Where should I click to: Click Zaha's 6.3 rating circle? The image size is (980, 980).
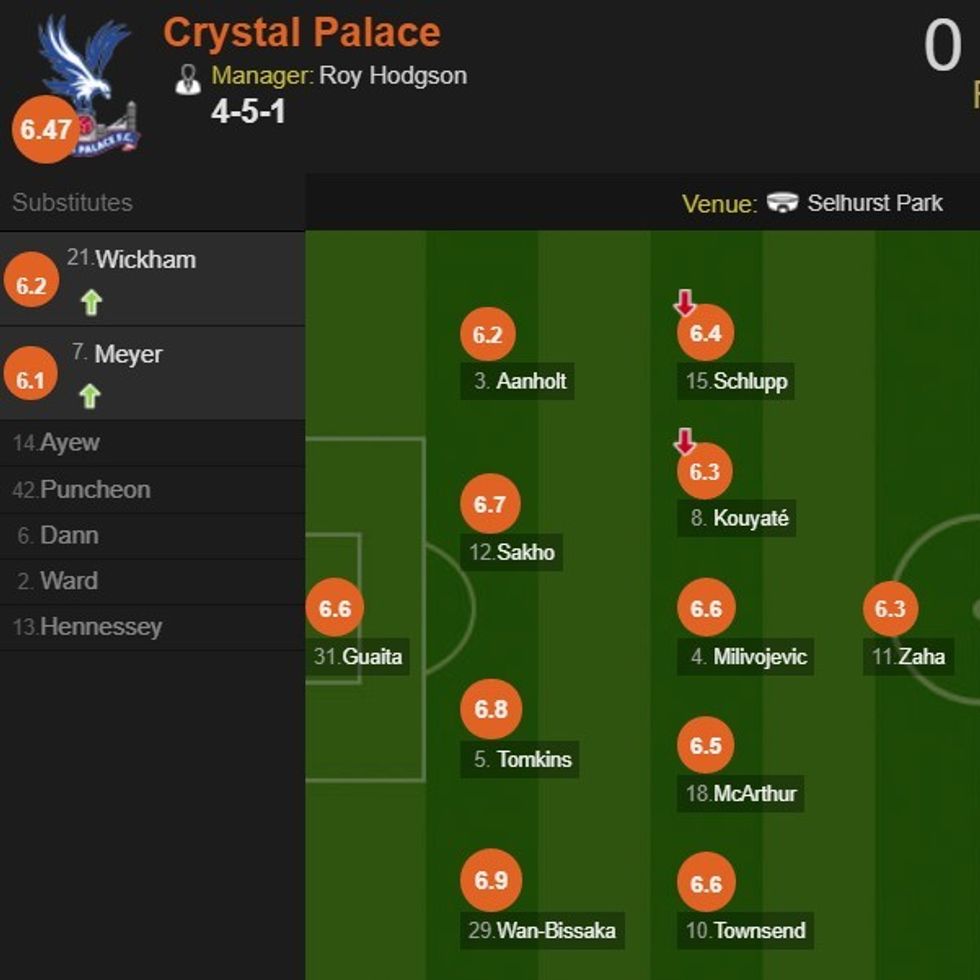pyautogui.click(x=890, y=609)
